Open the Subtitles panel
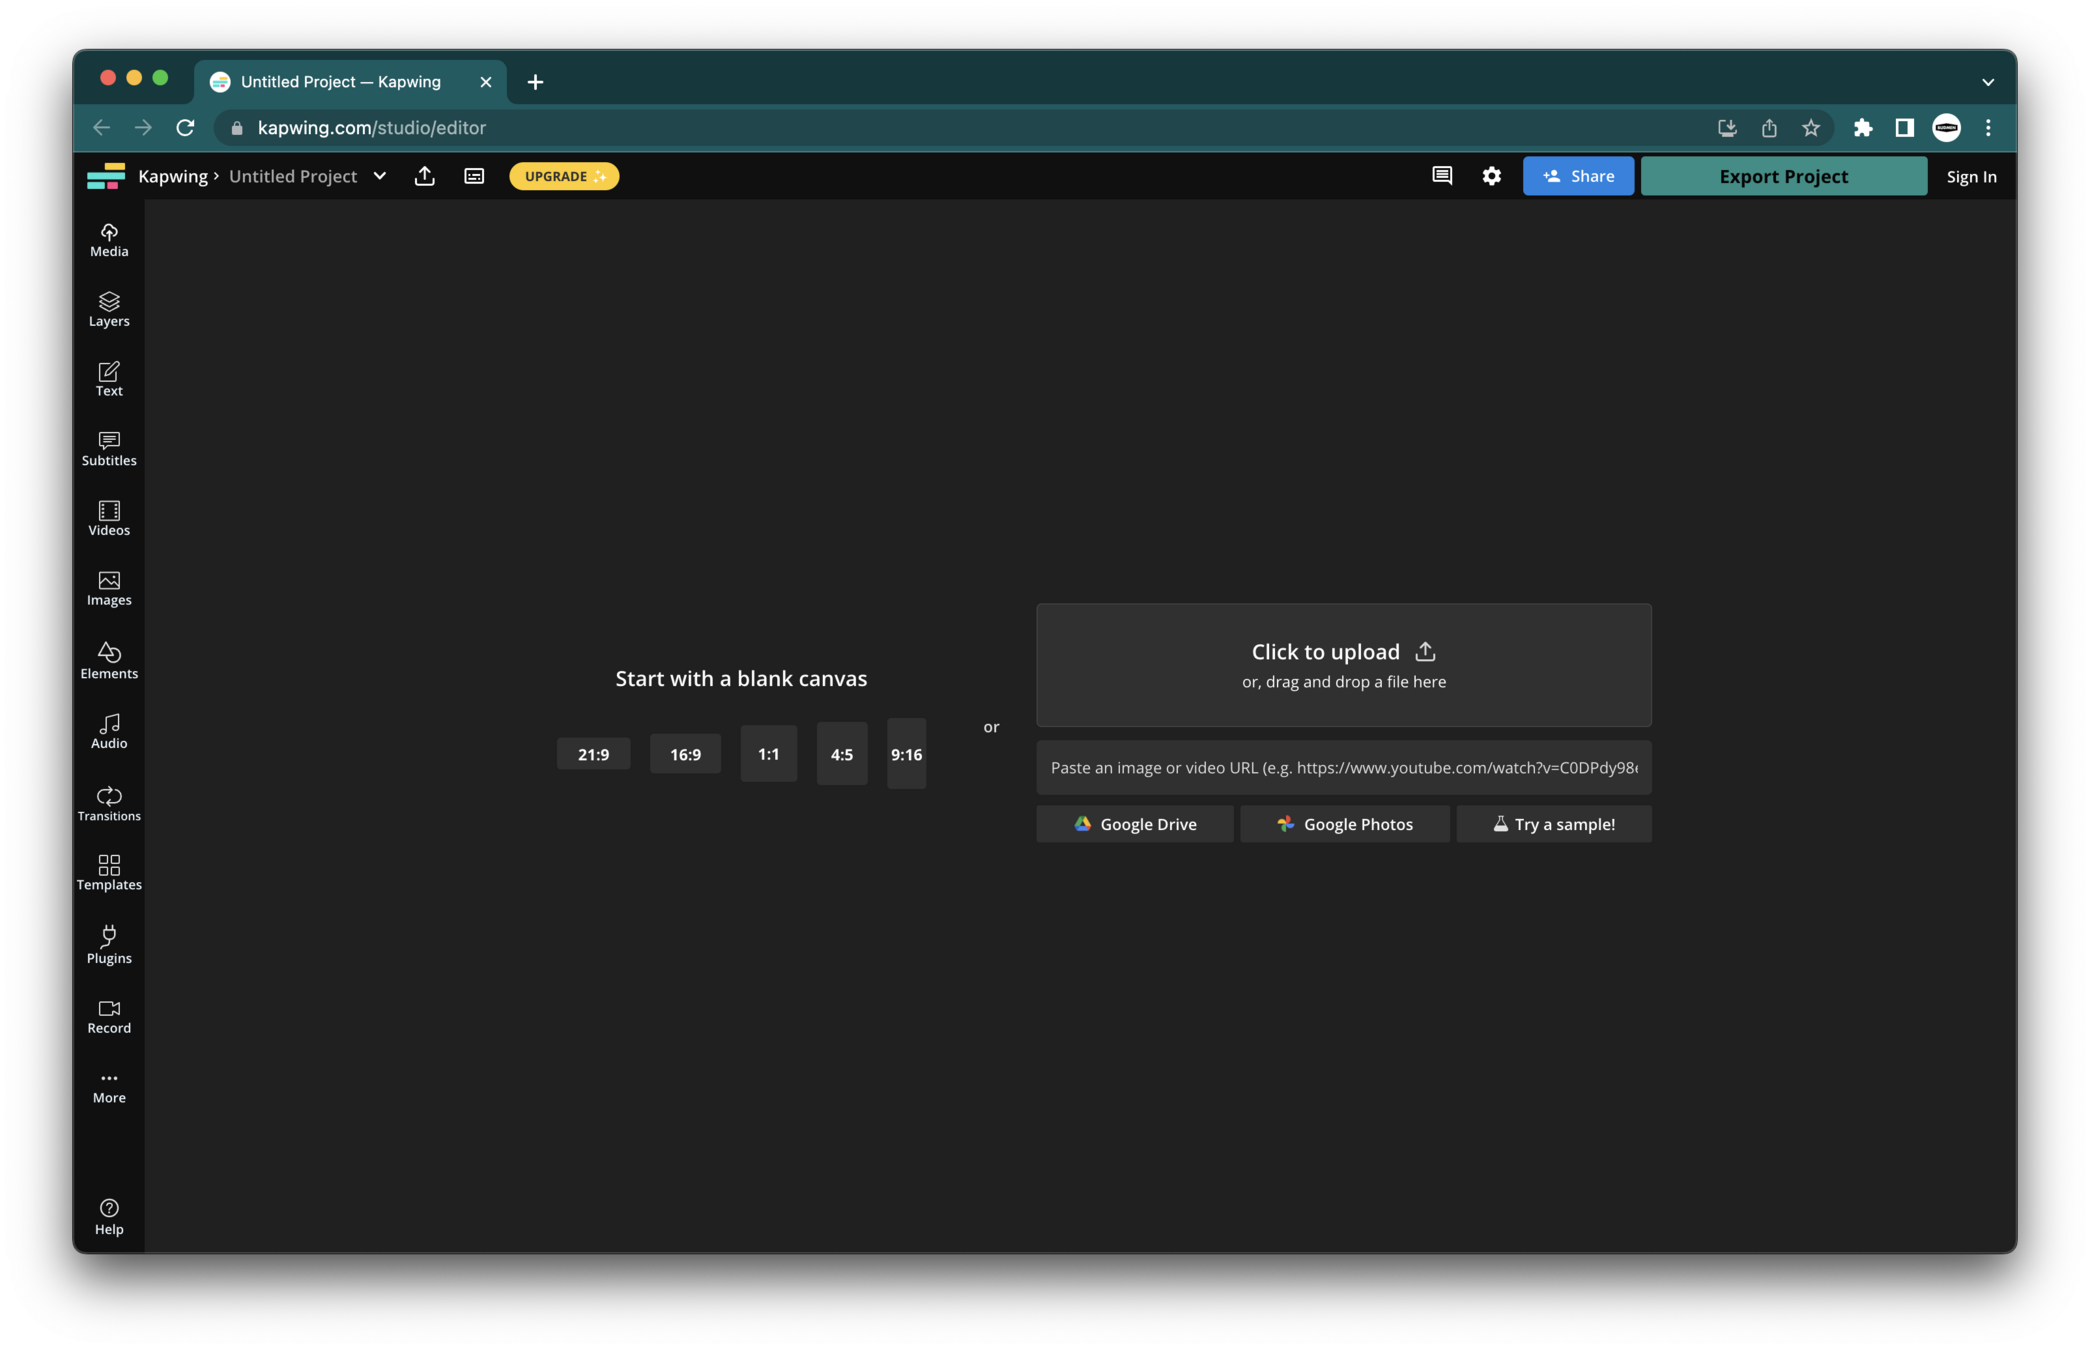The image size is (2090, 1350). click(x=109, y=449)
